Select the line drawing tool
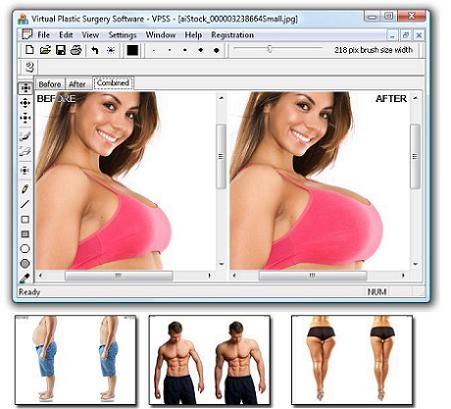451x409 pixels. [x=25, y=204]
